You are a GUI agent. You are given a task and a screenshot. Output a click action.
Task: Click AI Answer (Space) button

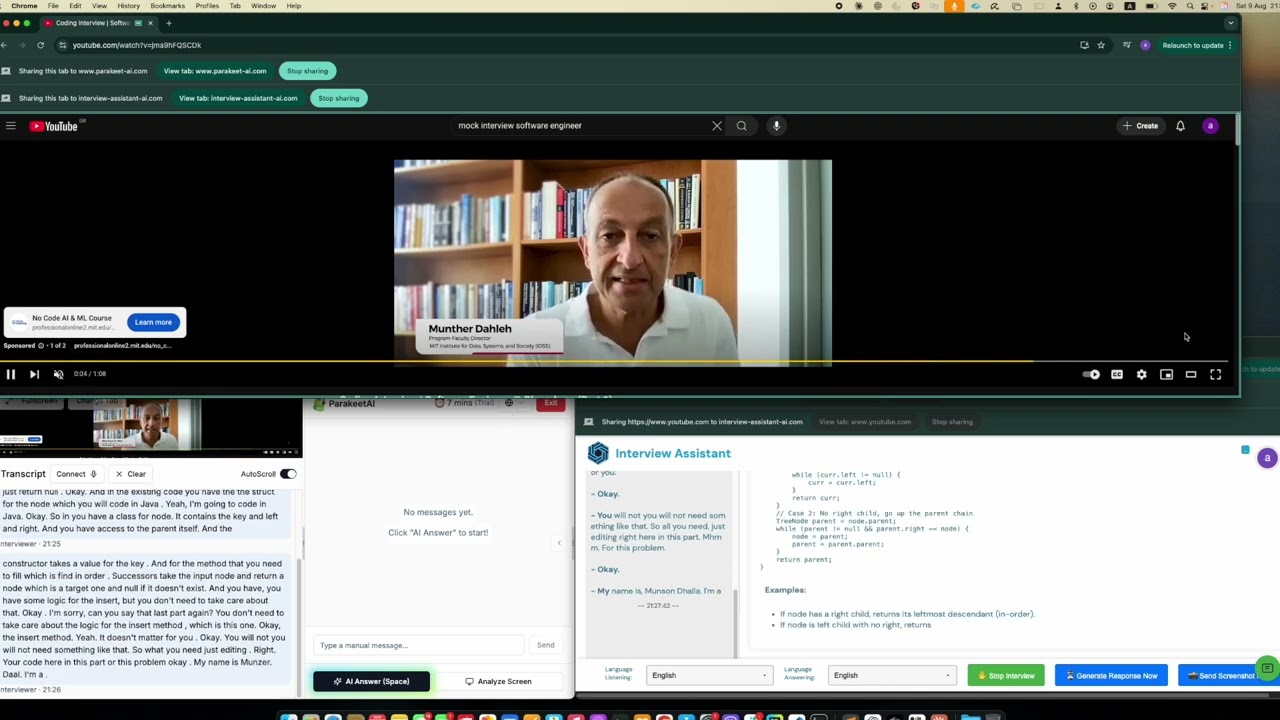[371, 681]
